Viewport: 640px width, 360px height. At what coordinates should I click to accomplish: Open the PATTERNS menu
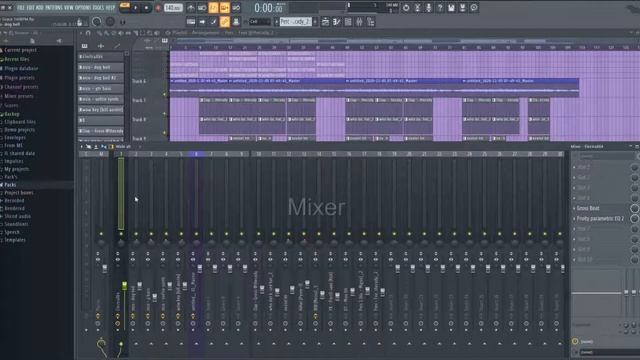53,8
